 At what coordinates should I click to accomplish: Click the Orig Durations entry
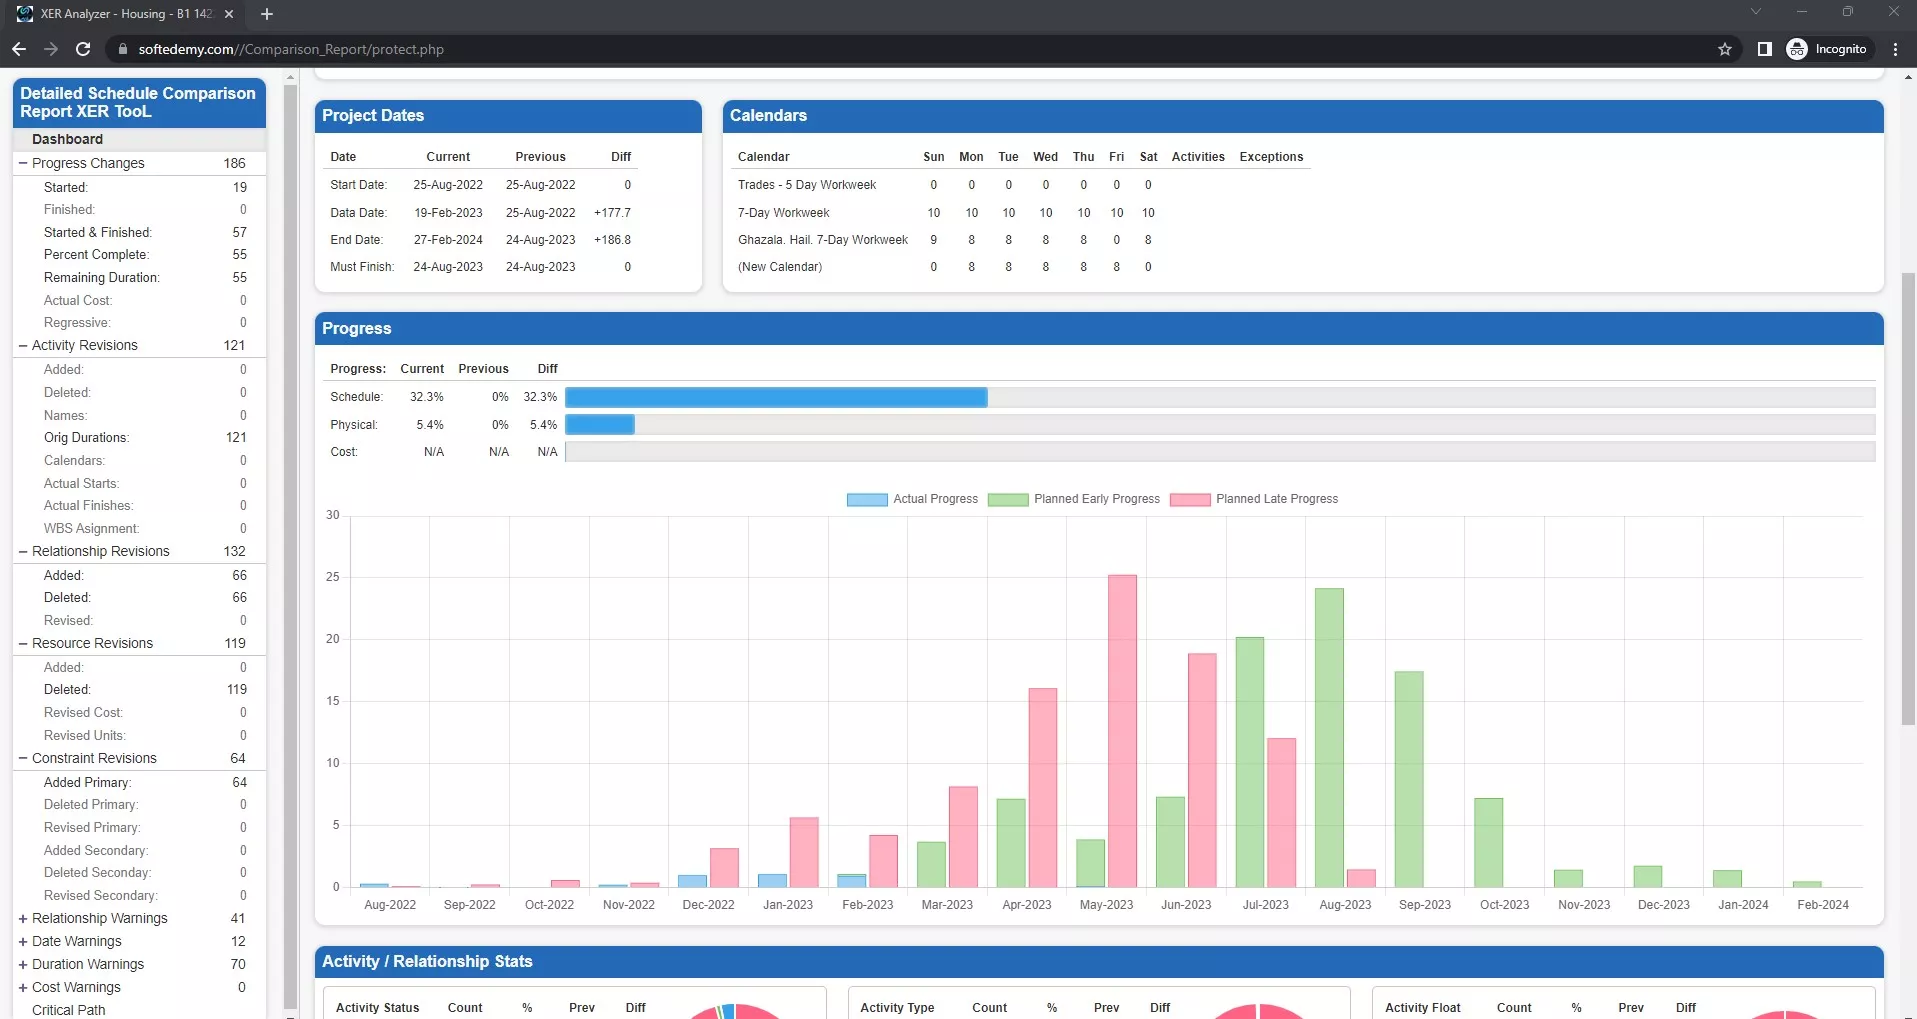tap(86, 437)
